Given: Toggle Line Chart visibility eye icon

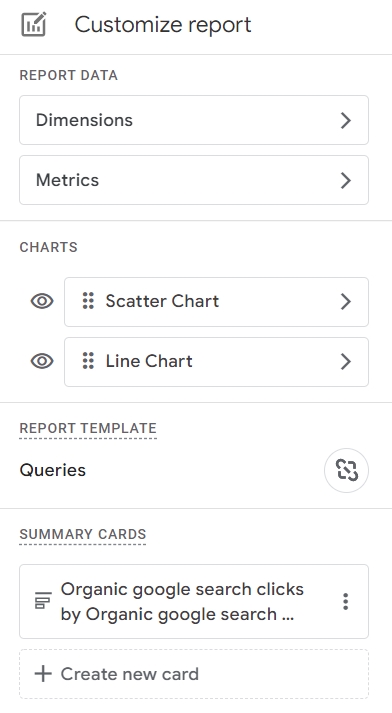Looking at the screenshot, I should tap(42, 361).
